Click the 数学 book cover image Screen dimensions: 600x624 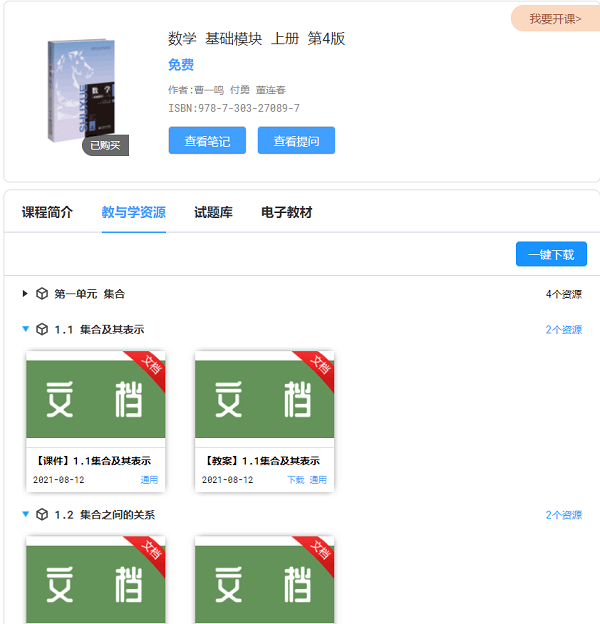(x=81, y=90)
